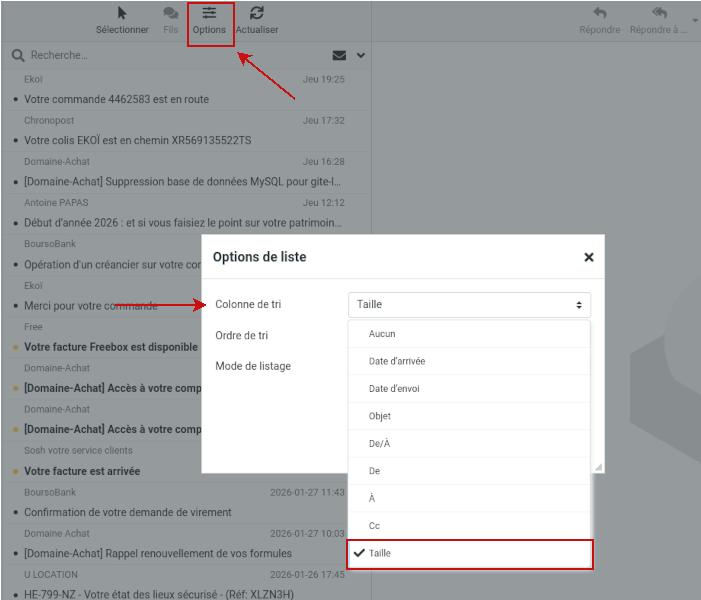Click the Sélectionner cursor icon
The height and width of the screenshot is (600, 701).
[x=122, y=14]
